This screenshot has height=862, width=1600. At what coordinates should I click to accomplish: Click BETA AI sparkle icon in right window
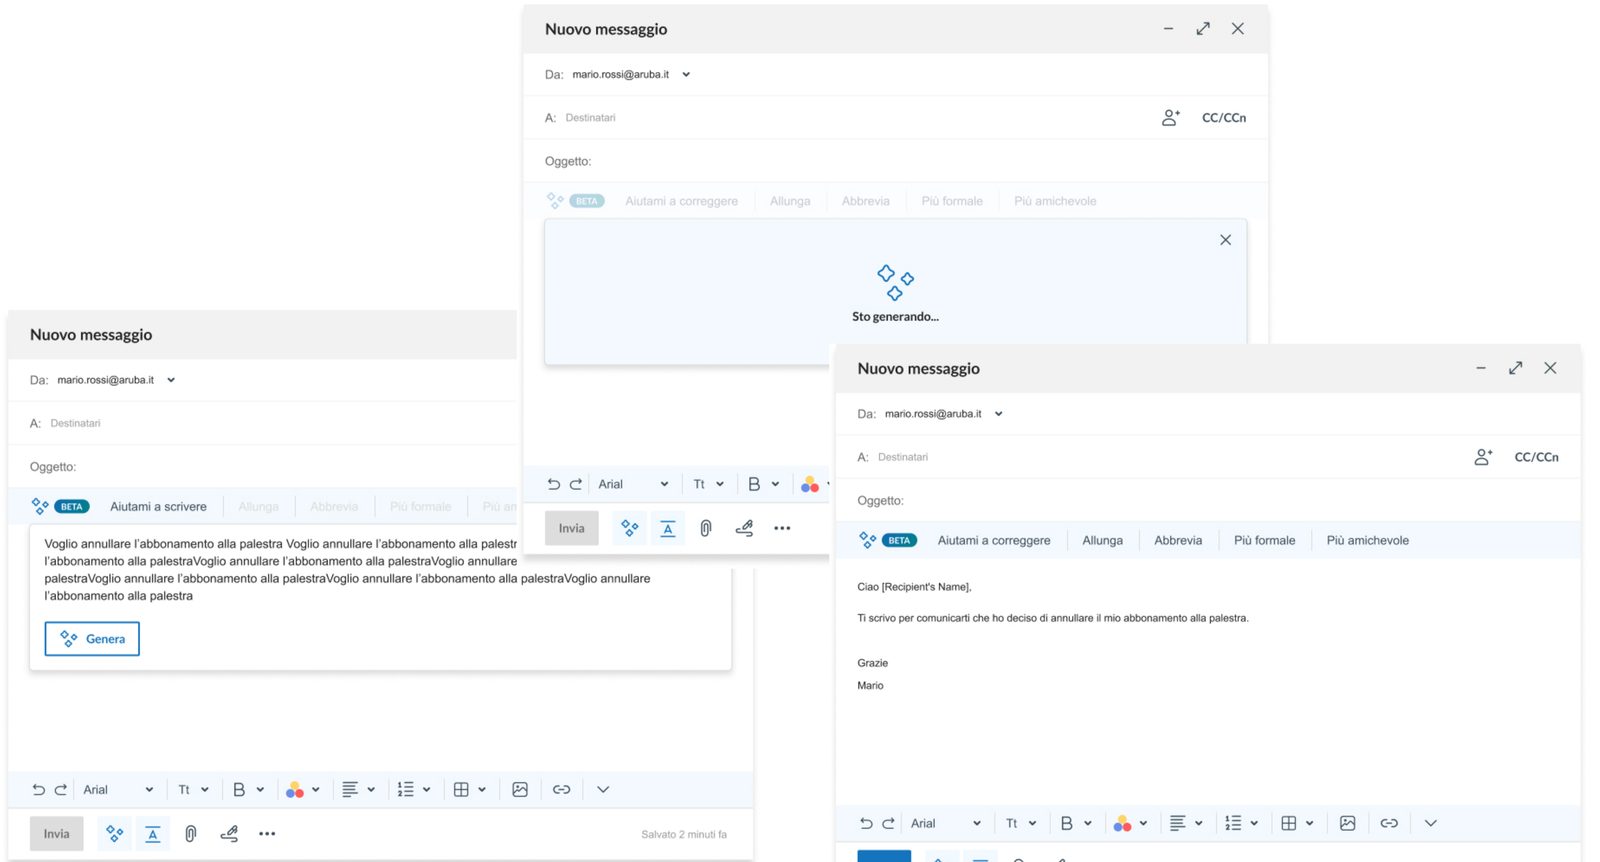tap(868, 541)
